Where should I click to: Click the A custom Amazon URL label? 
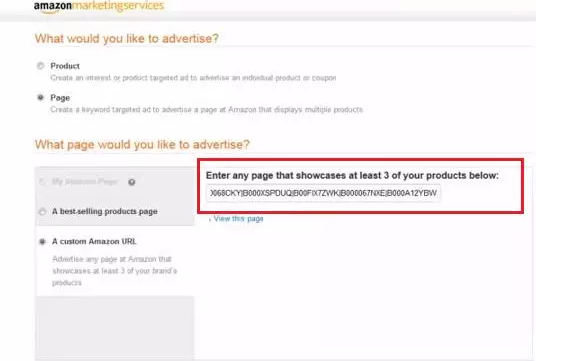[x=94, y=242]
